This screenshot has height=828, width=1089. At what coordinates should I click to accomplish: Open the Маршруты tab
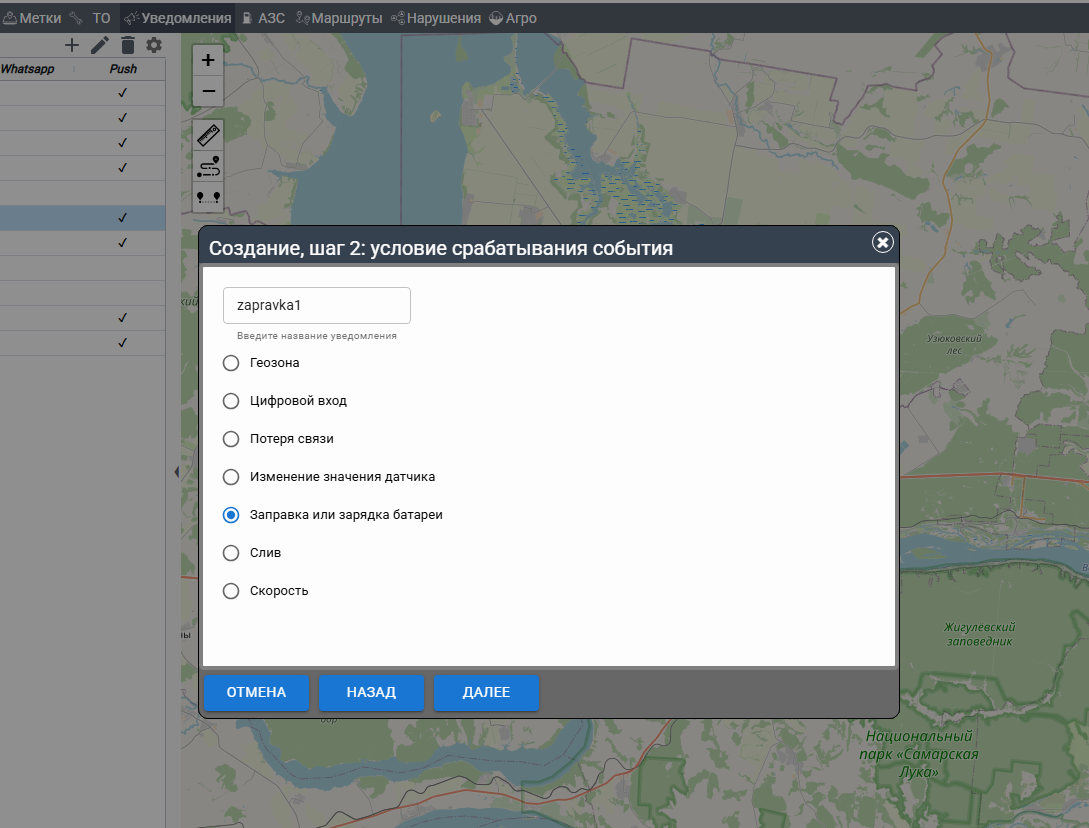[x=340, y=18]
